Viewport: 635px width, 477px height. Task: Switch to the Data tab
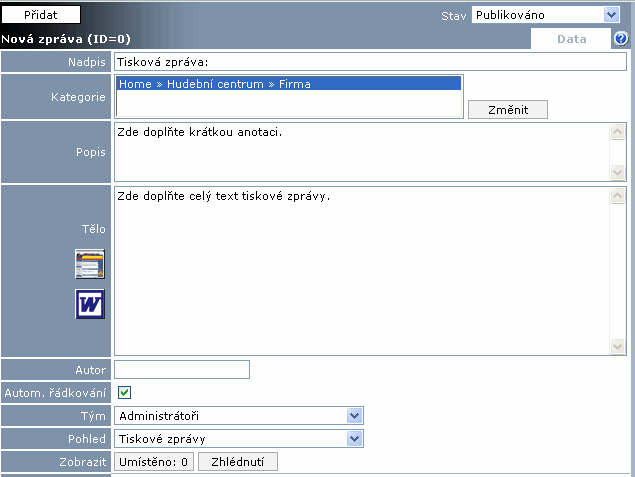(x=571, y=39)
